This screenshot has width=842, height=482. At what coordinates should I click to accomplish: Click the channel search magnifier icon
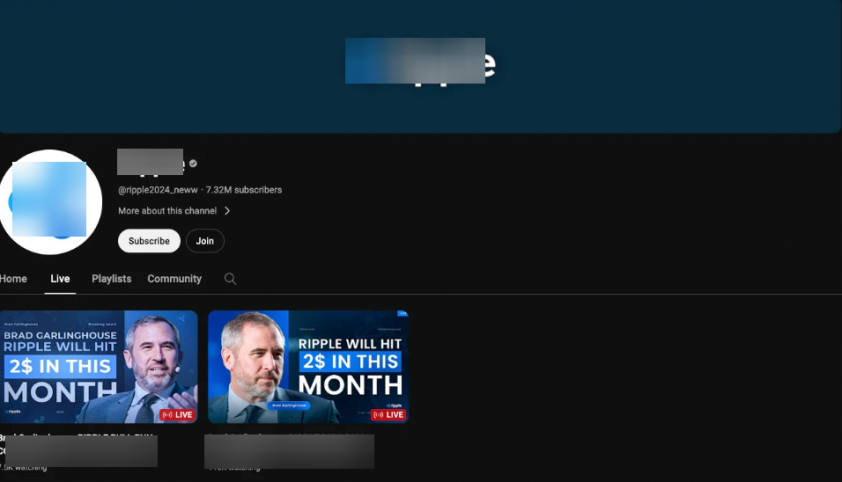(230, 279)
